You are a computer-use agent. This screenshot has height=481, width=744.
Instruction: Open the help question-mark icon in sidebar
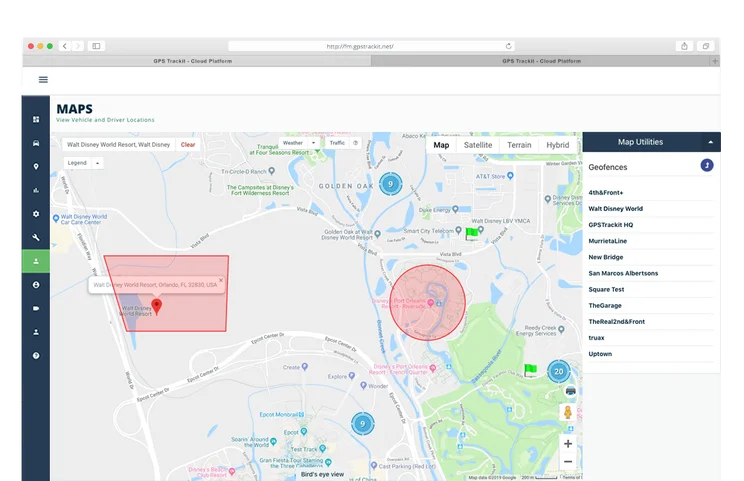pos(36,355)
